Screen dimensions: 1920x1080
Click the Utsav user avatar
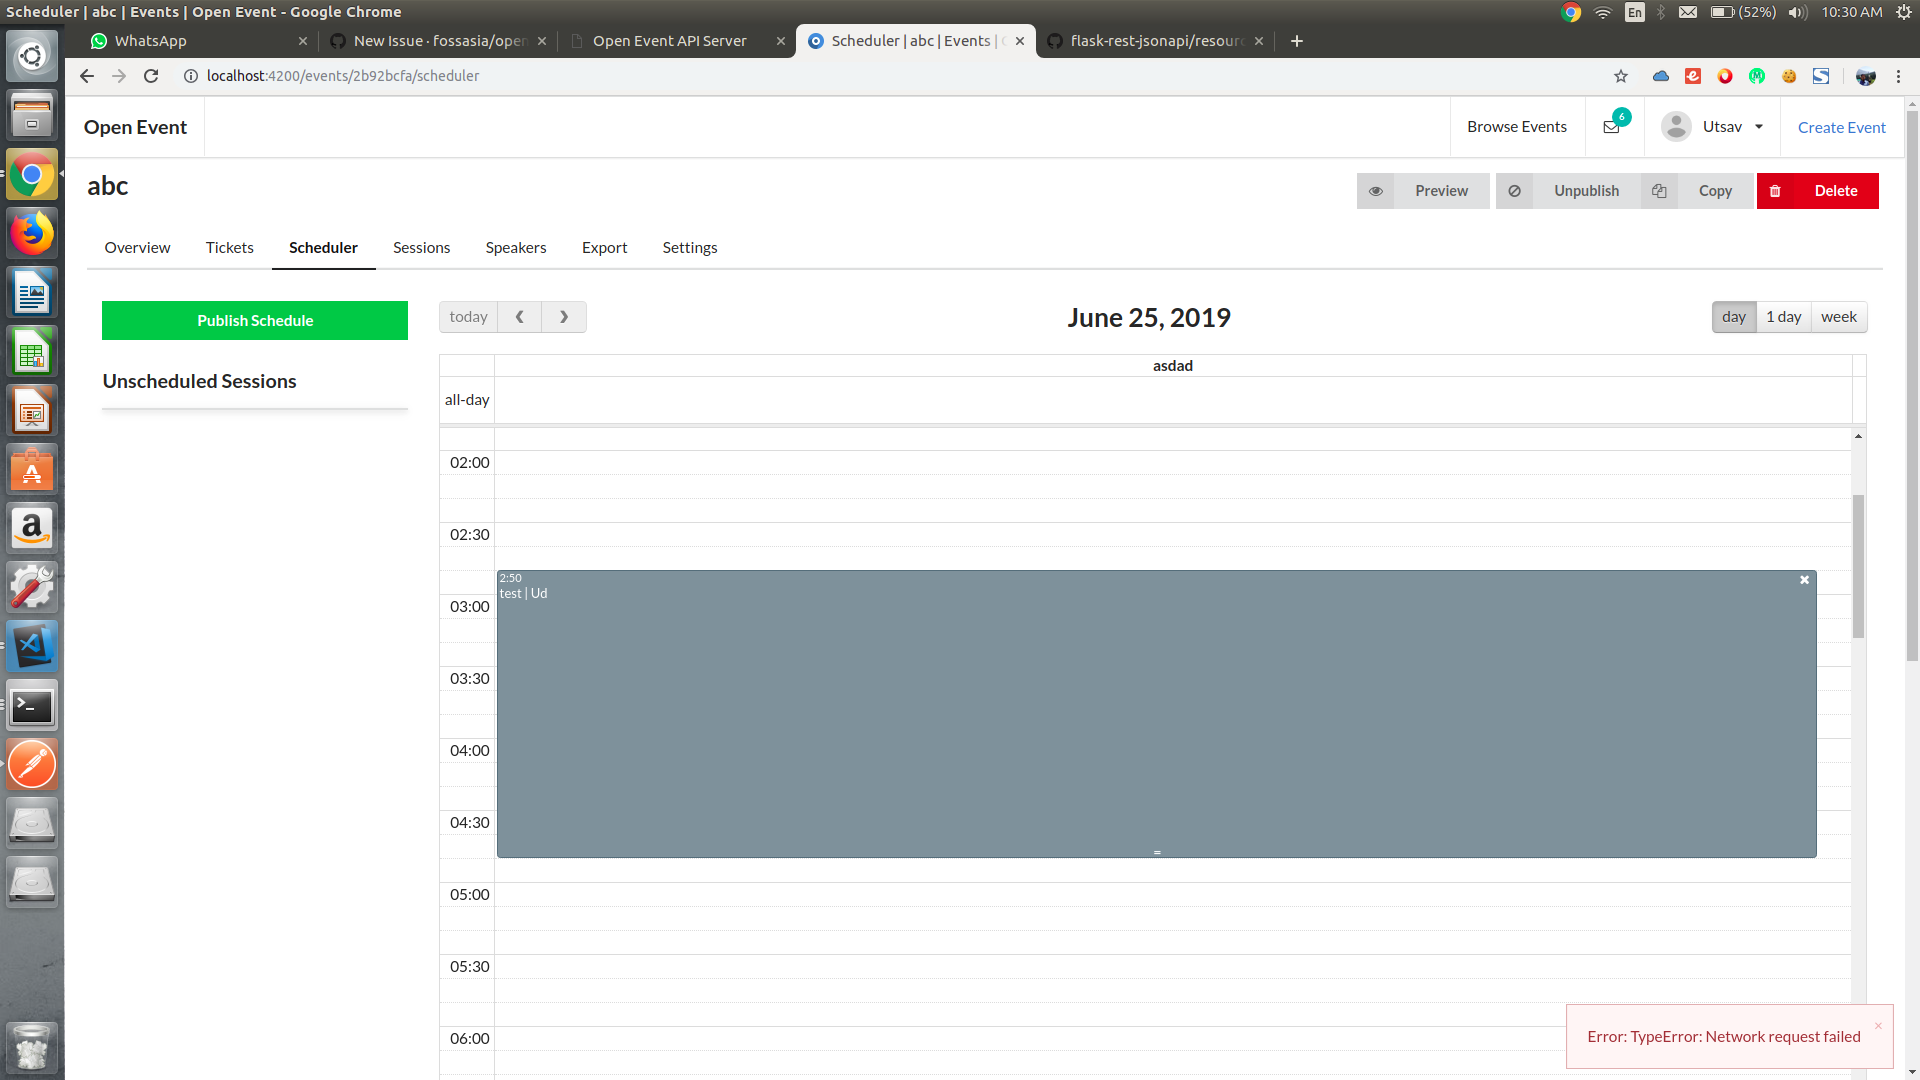[1676, 127]
